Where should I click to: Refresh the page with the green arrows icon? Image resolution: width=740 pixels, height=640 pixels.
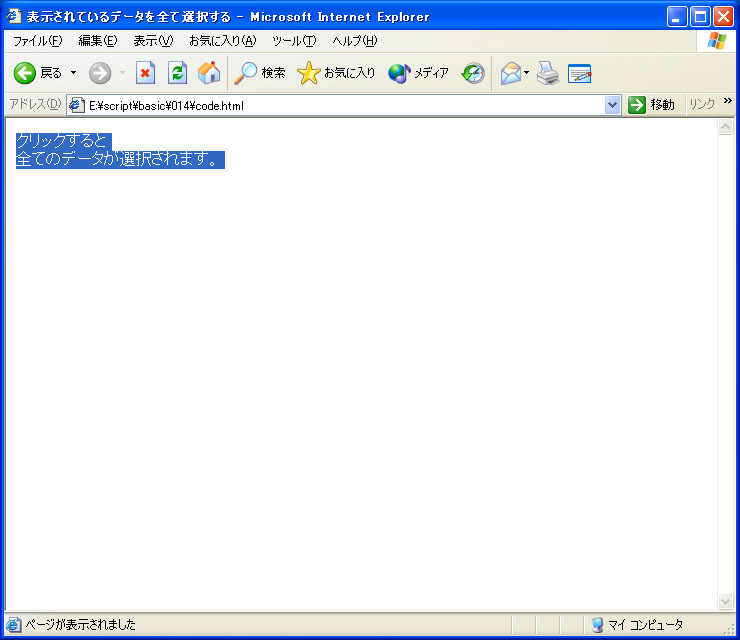pos(177,73)
